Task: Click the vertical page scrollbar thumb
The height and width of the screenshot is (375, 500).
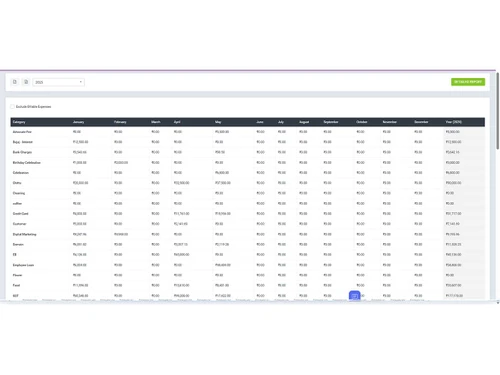Action: (498, 111)
